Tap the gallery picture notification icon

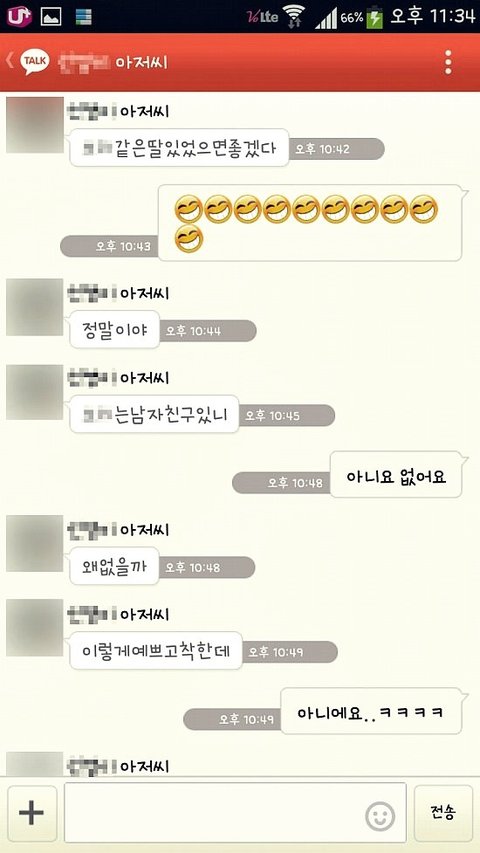click(51, 17)
